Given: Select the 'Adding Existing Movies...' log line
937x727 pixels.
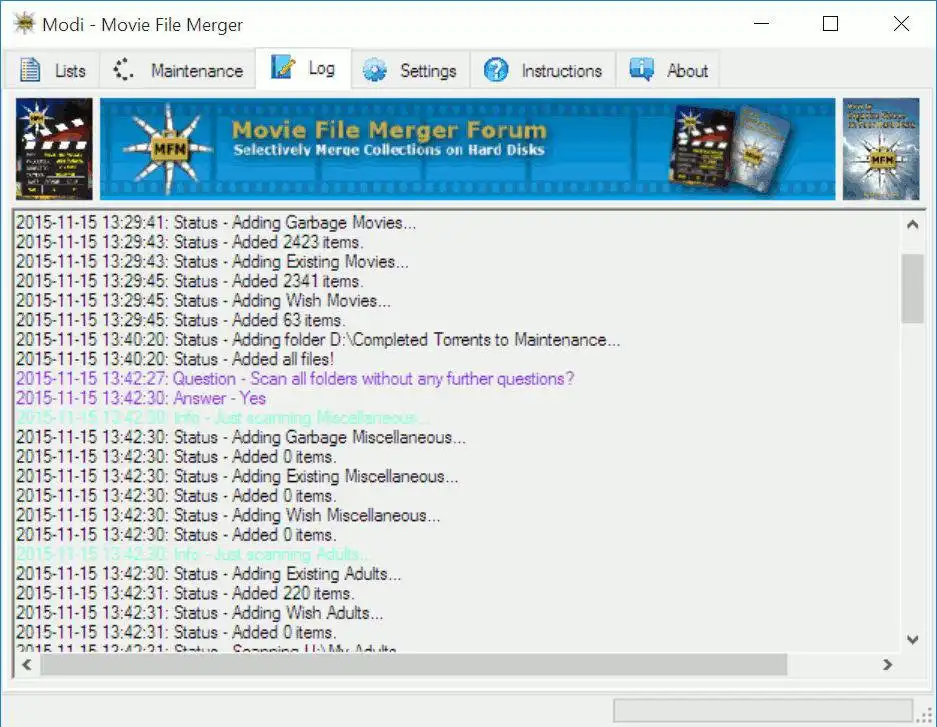Looking at the screenshot, I should (x=212, y=262).
